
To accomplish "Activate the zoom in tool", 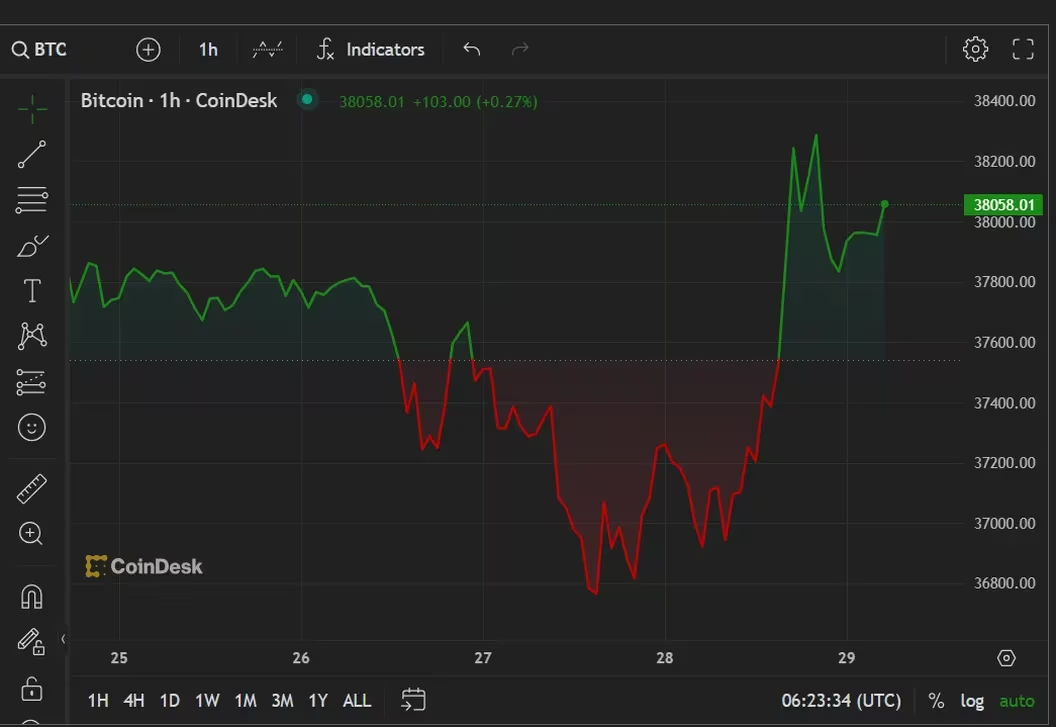I will point(32,534).
